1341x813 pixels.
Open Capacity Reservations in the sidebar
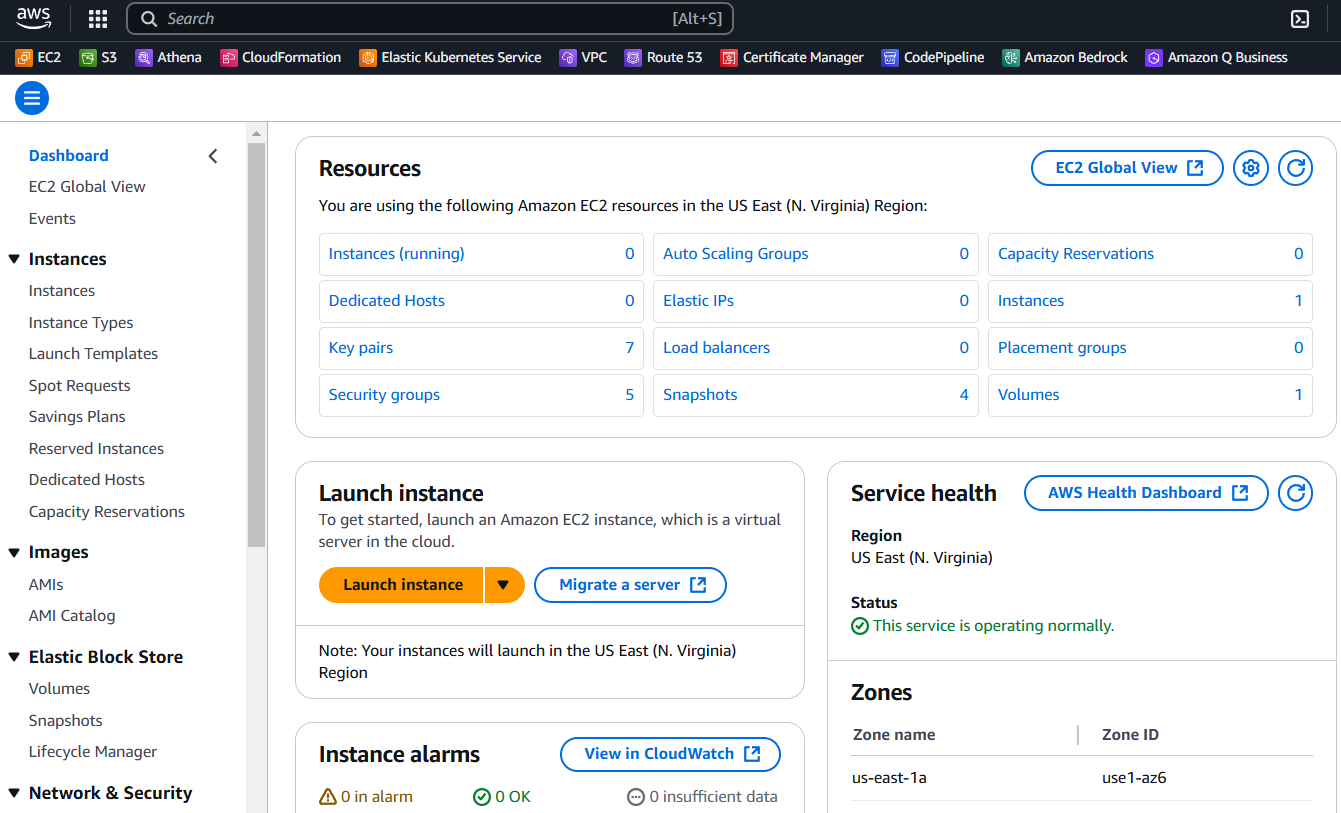pos(107,512)
